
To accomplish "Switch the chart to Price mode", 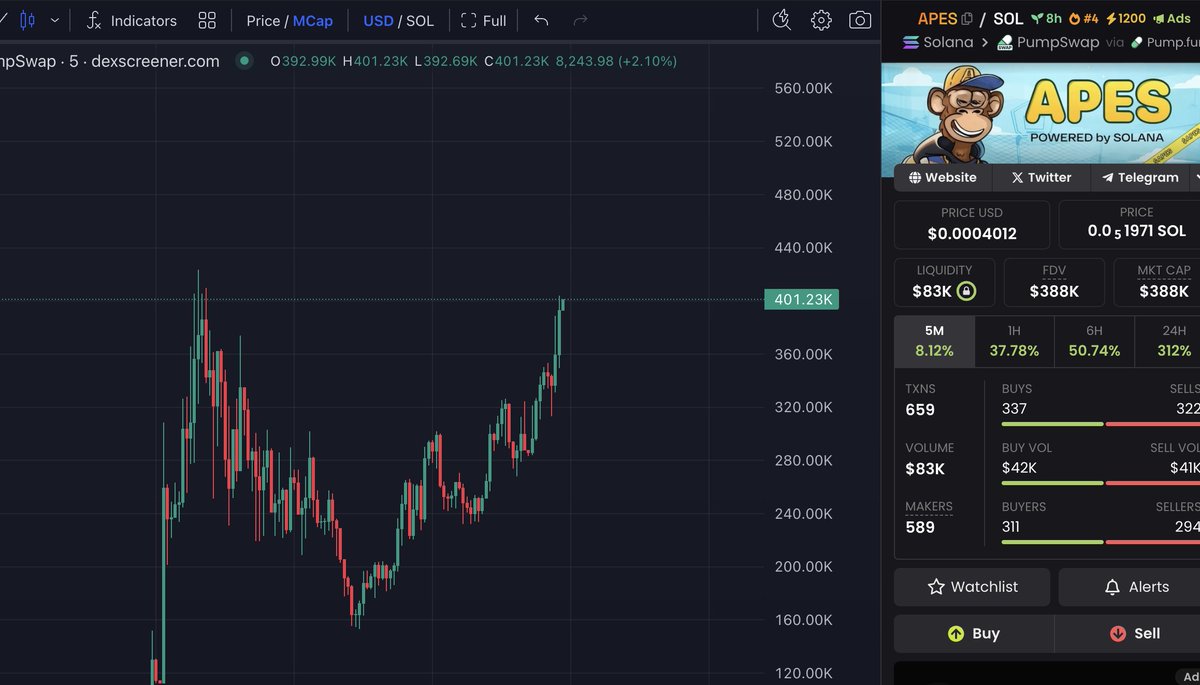I will (x=263, y=20).
